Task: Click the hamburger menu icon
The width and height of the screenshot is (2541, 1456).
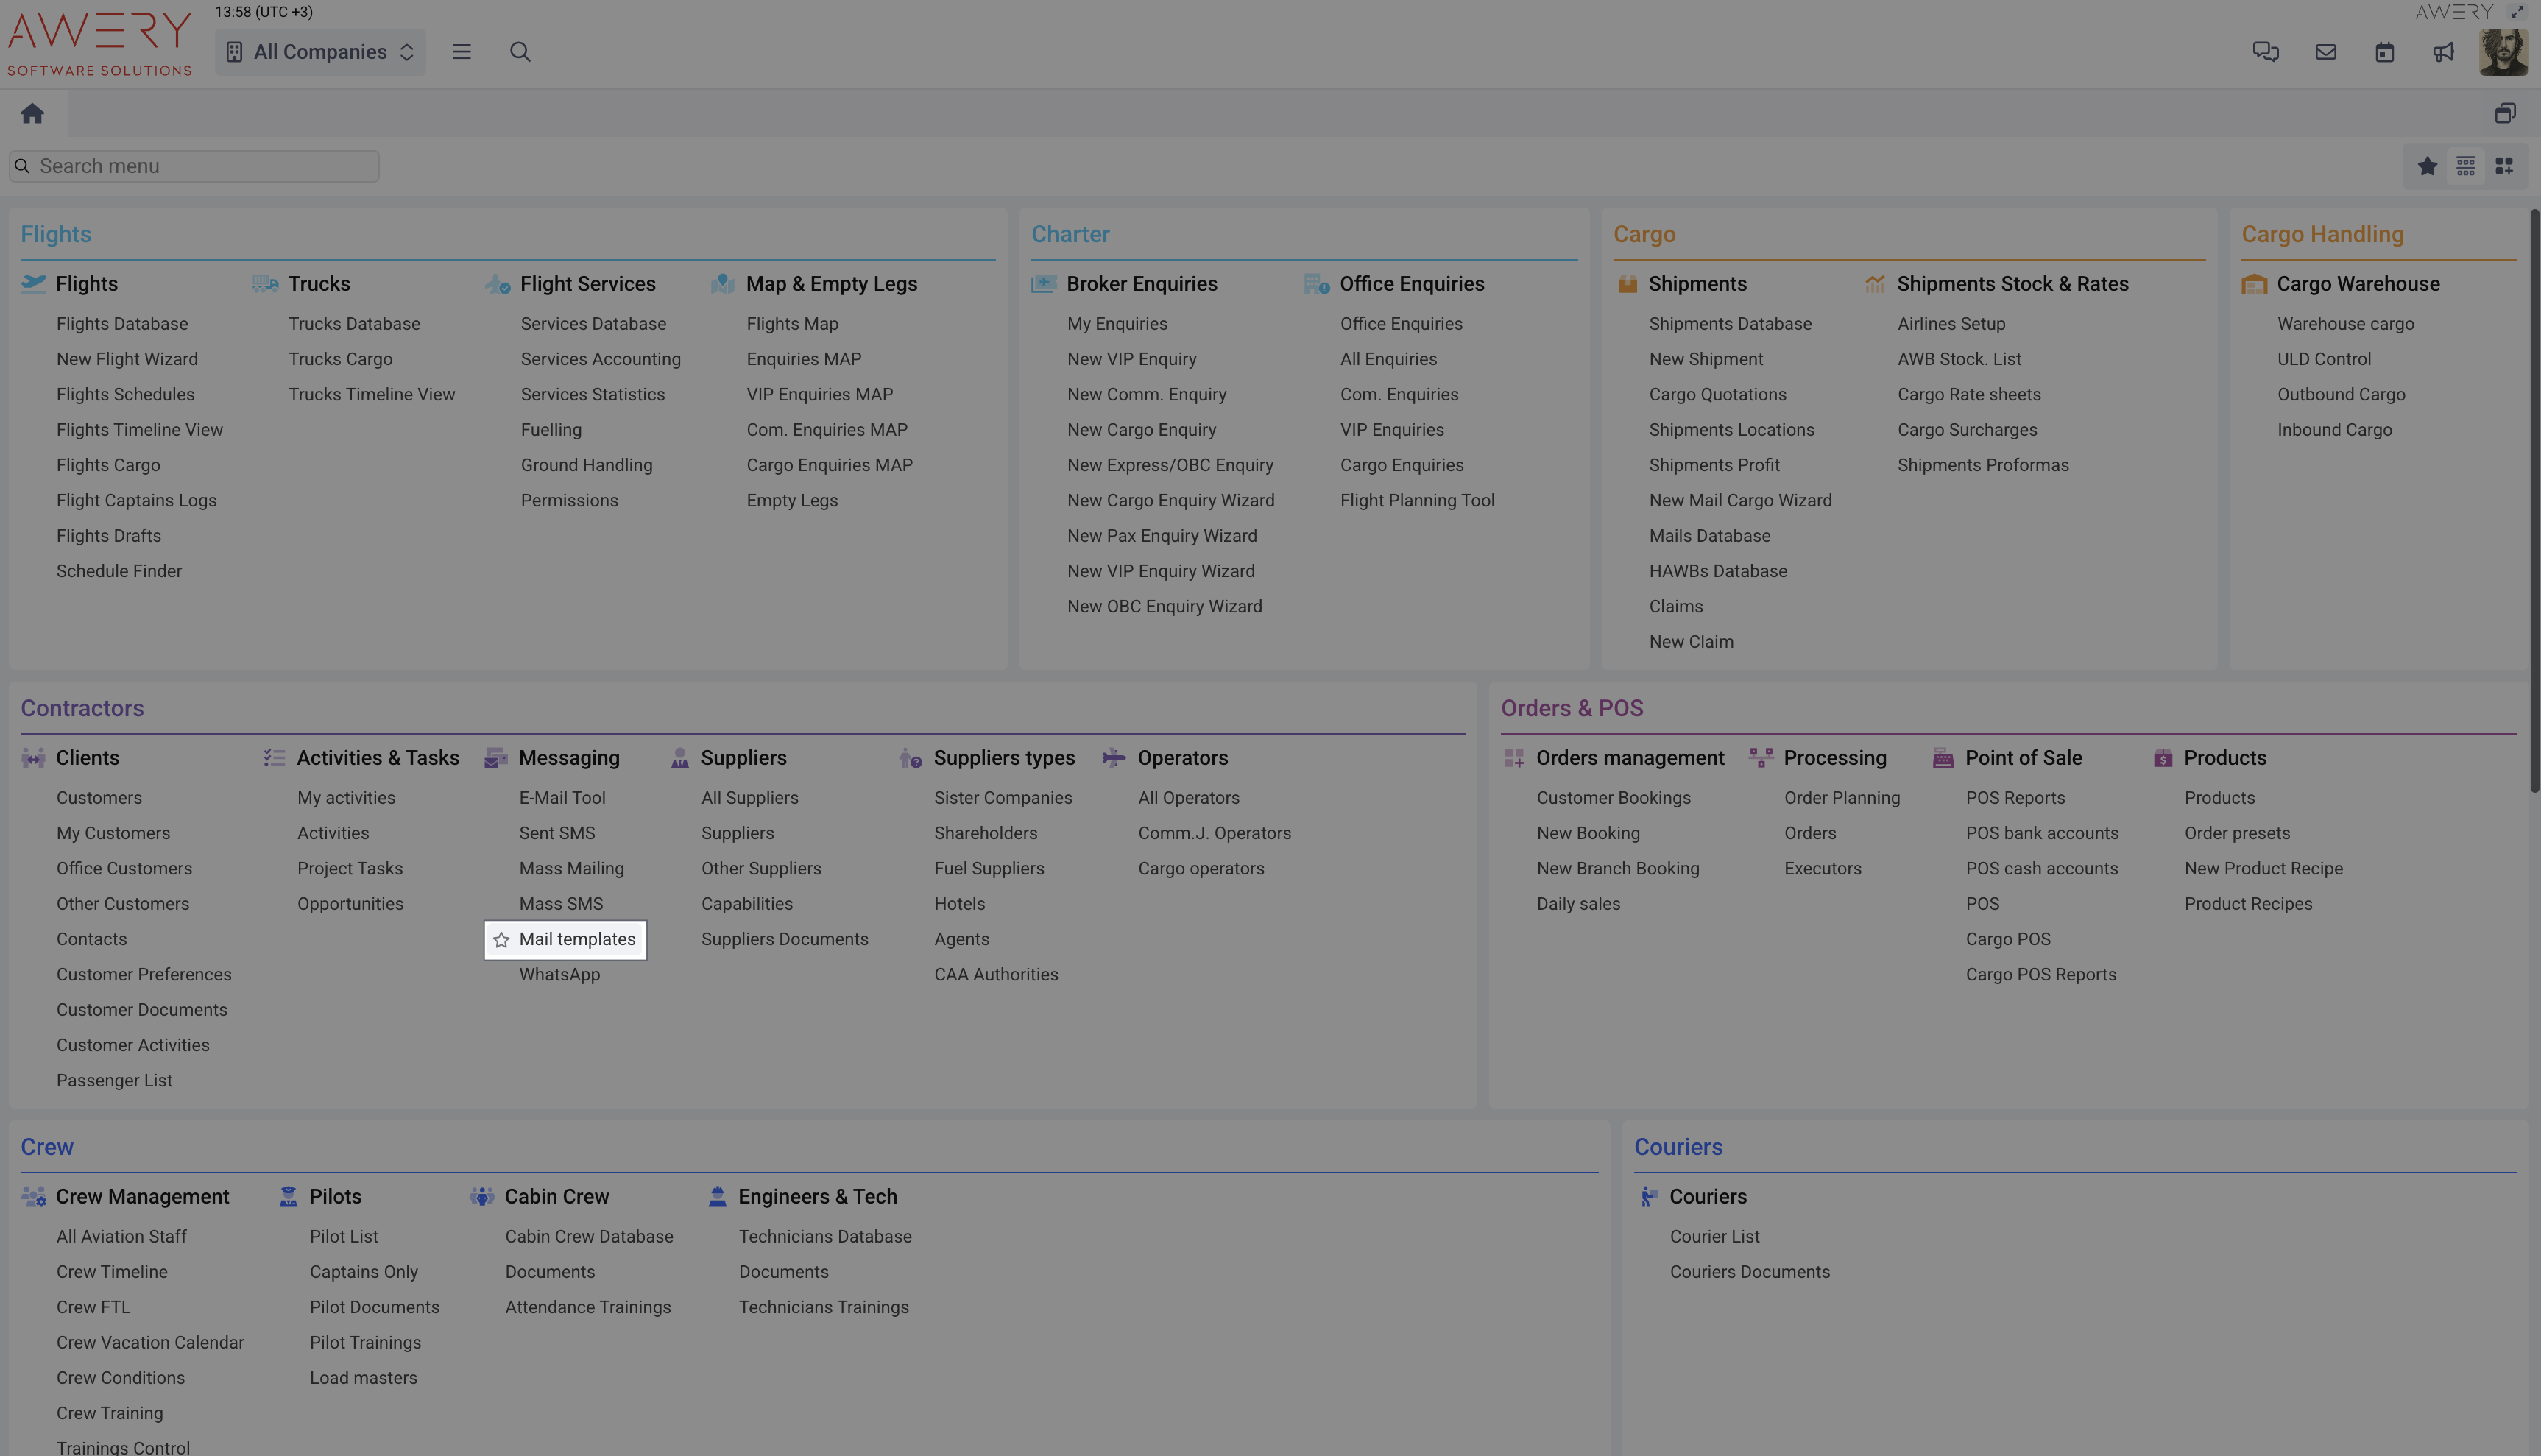Action: pos(461,52)
